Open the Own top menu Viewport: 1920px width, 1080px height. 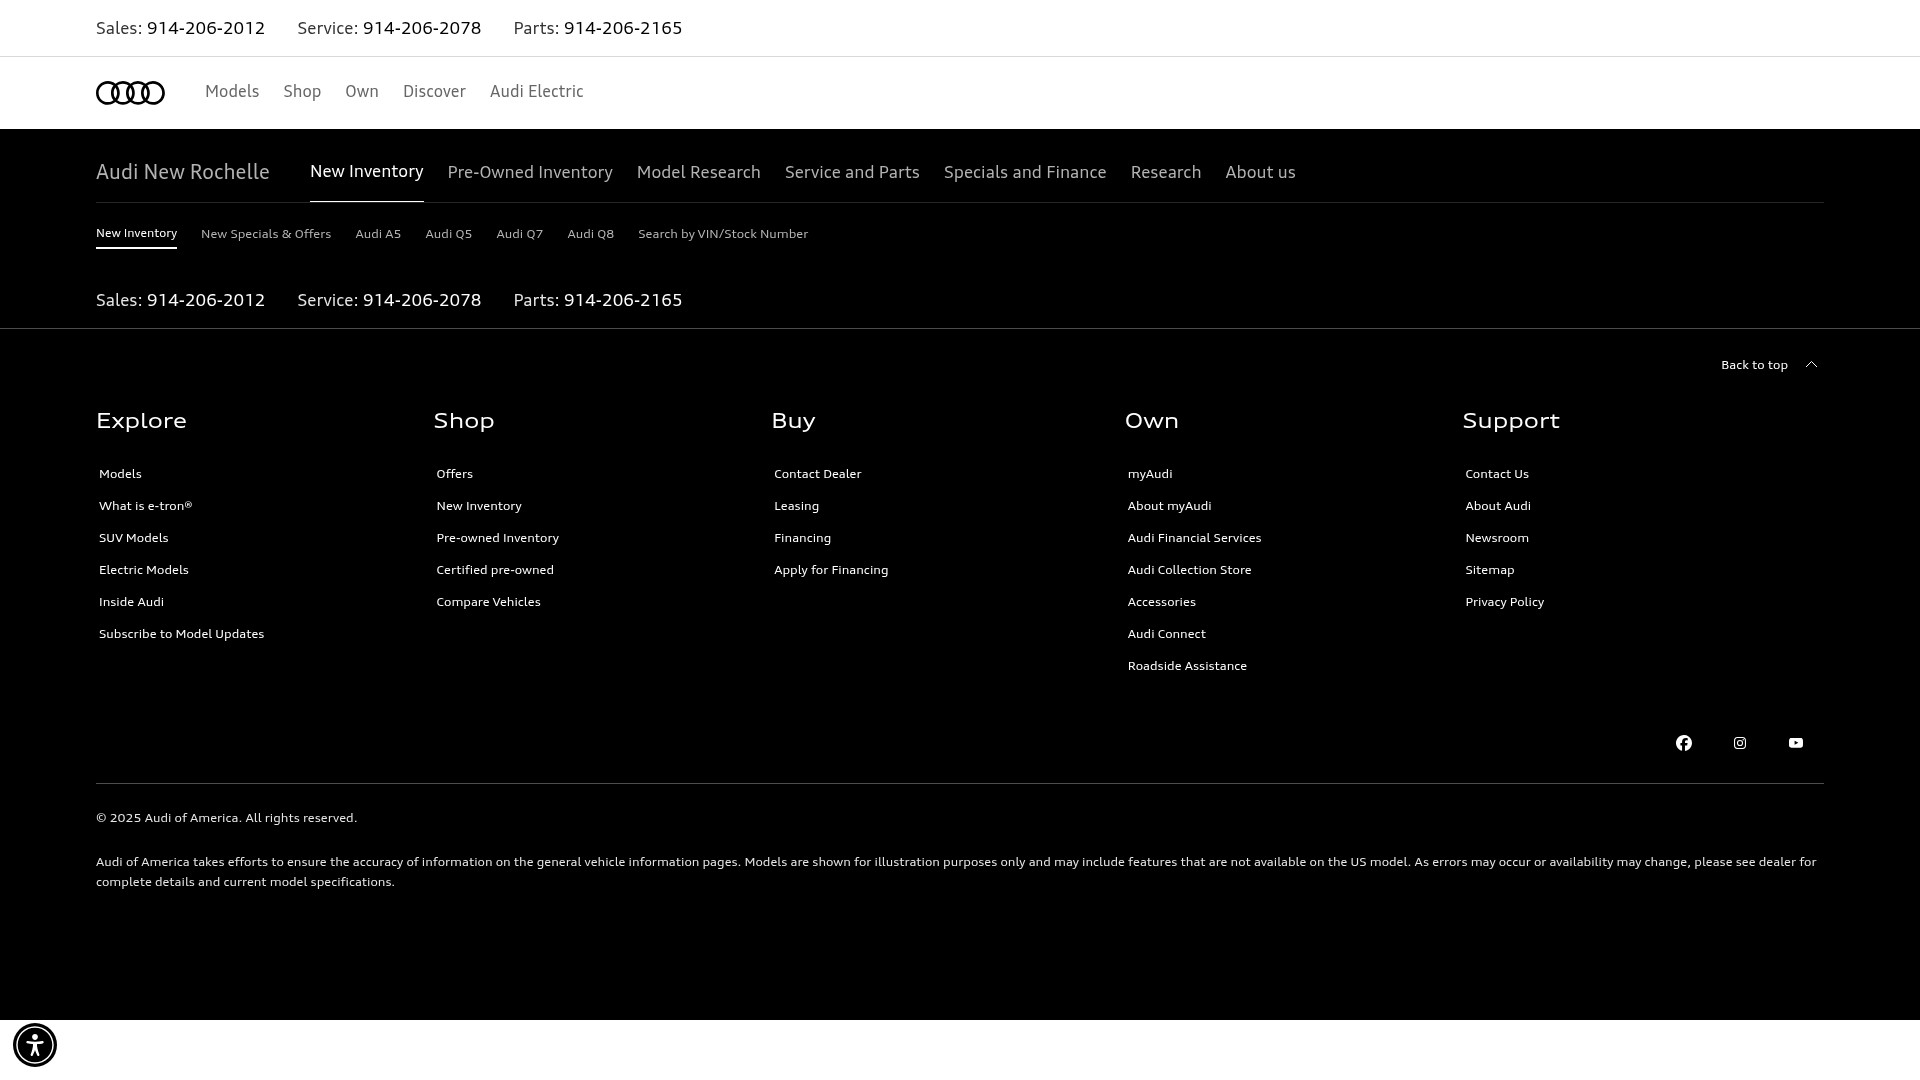point(362,92)
